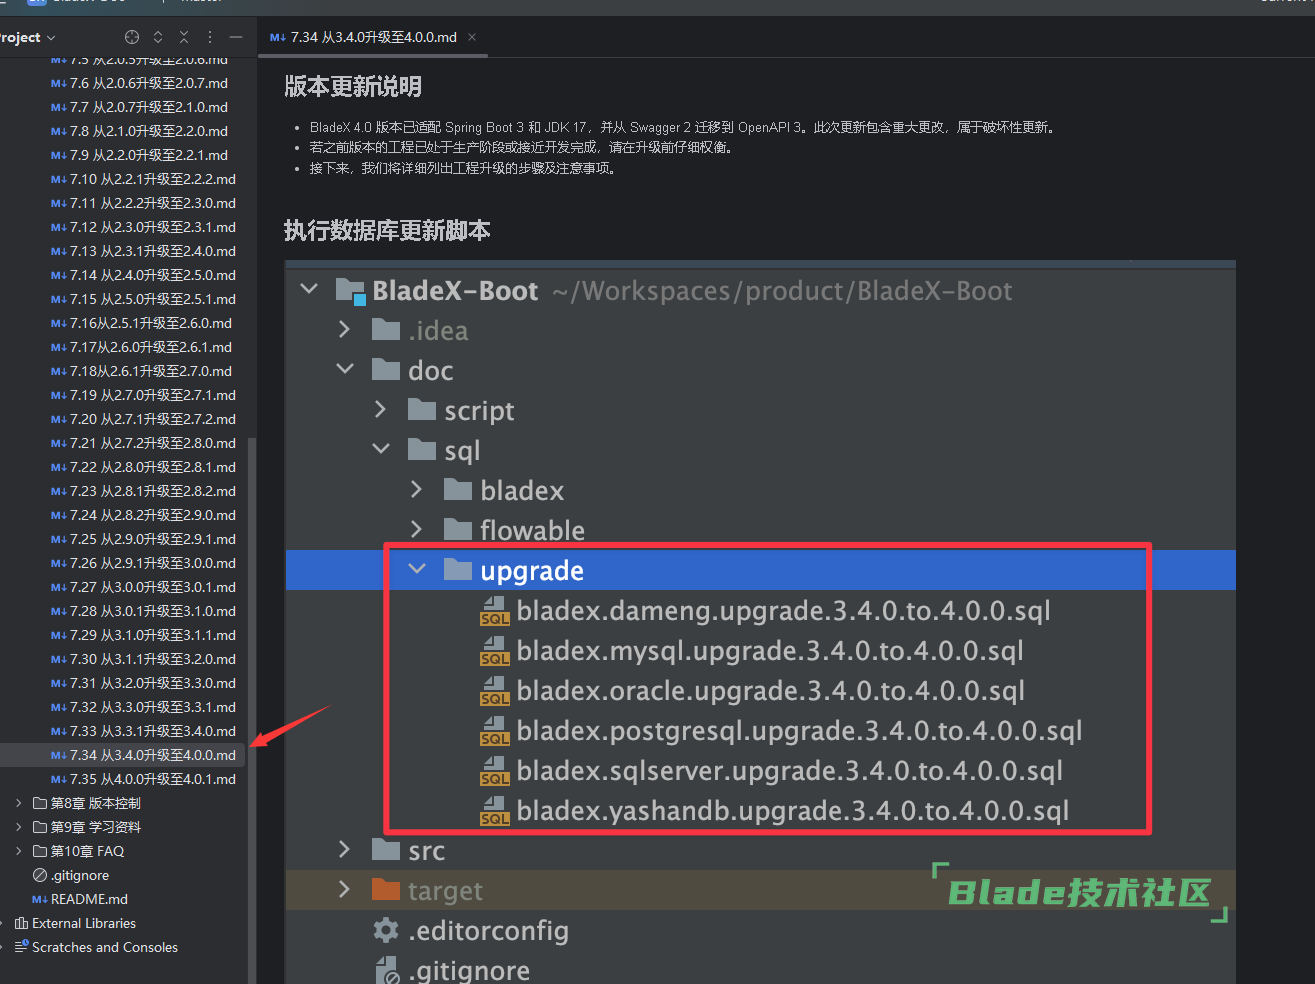Screen dimensions: 1315x984
Task: Click SQL icon of bladex.postgresql.upgrade file
Action: [494, 731]
